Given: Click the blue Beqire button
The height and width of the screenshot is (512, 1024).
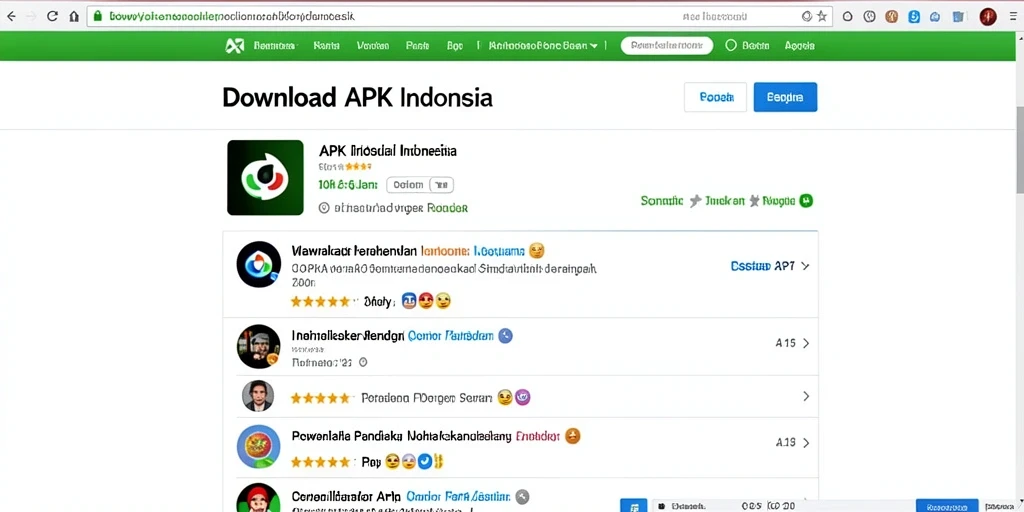Looking at the screenshot, I should [x=785, y=97].
